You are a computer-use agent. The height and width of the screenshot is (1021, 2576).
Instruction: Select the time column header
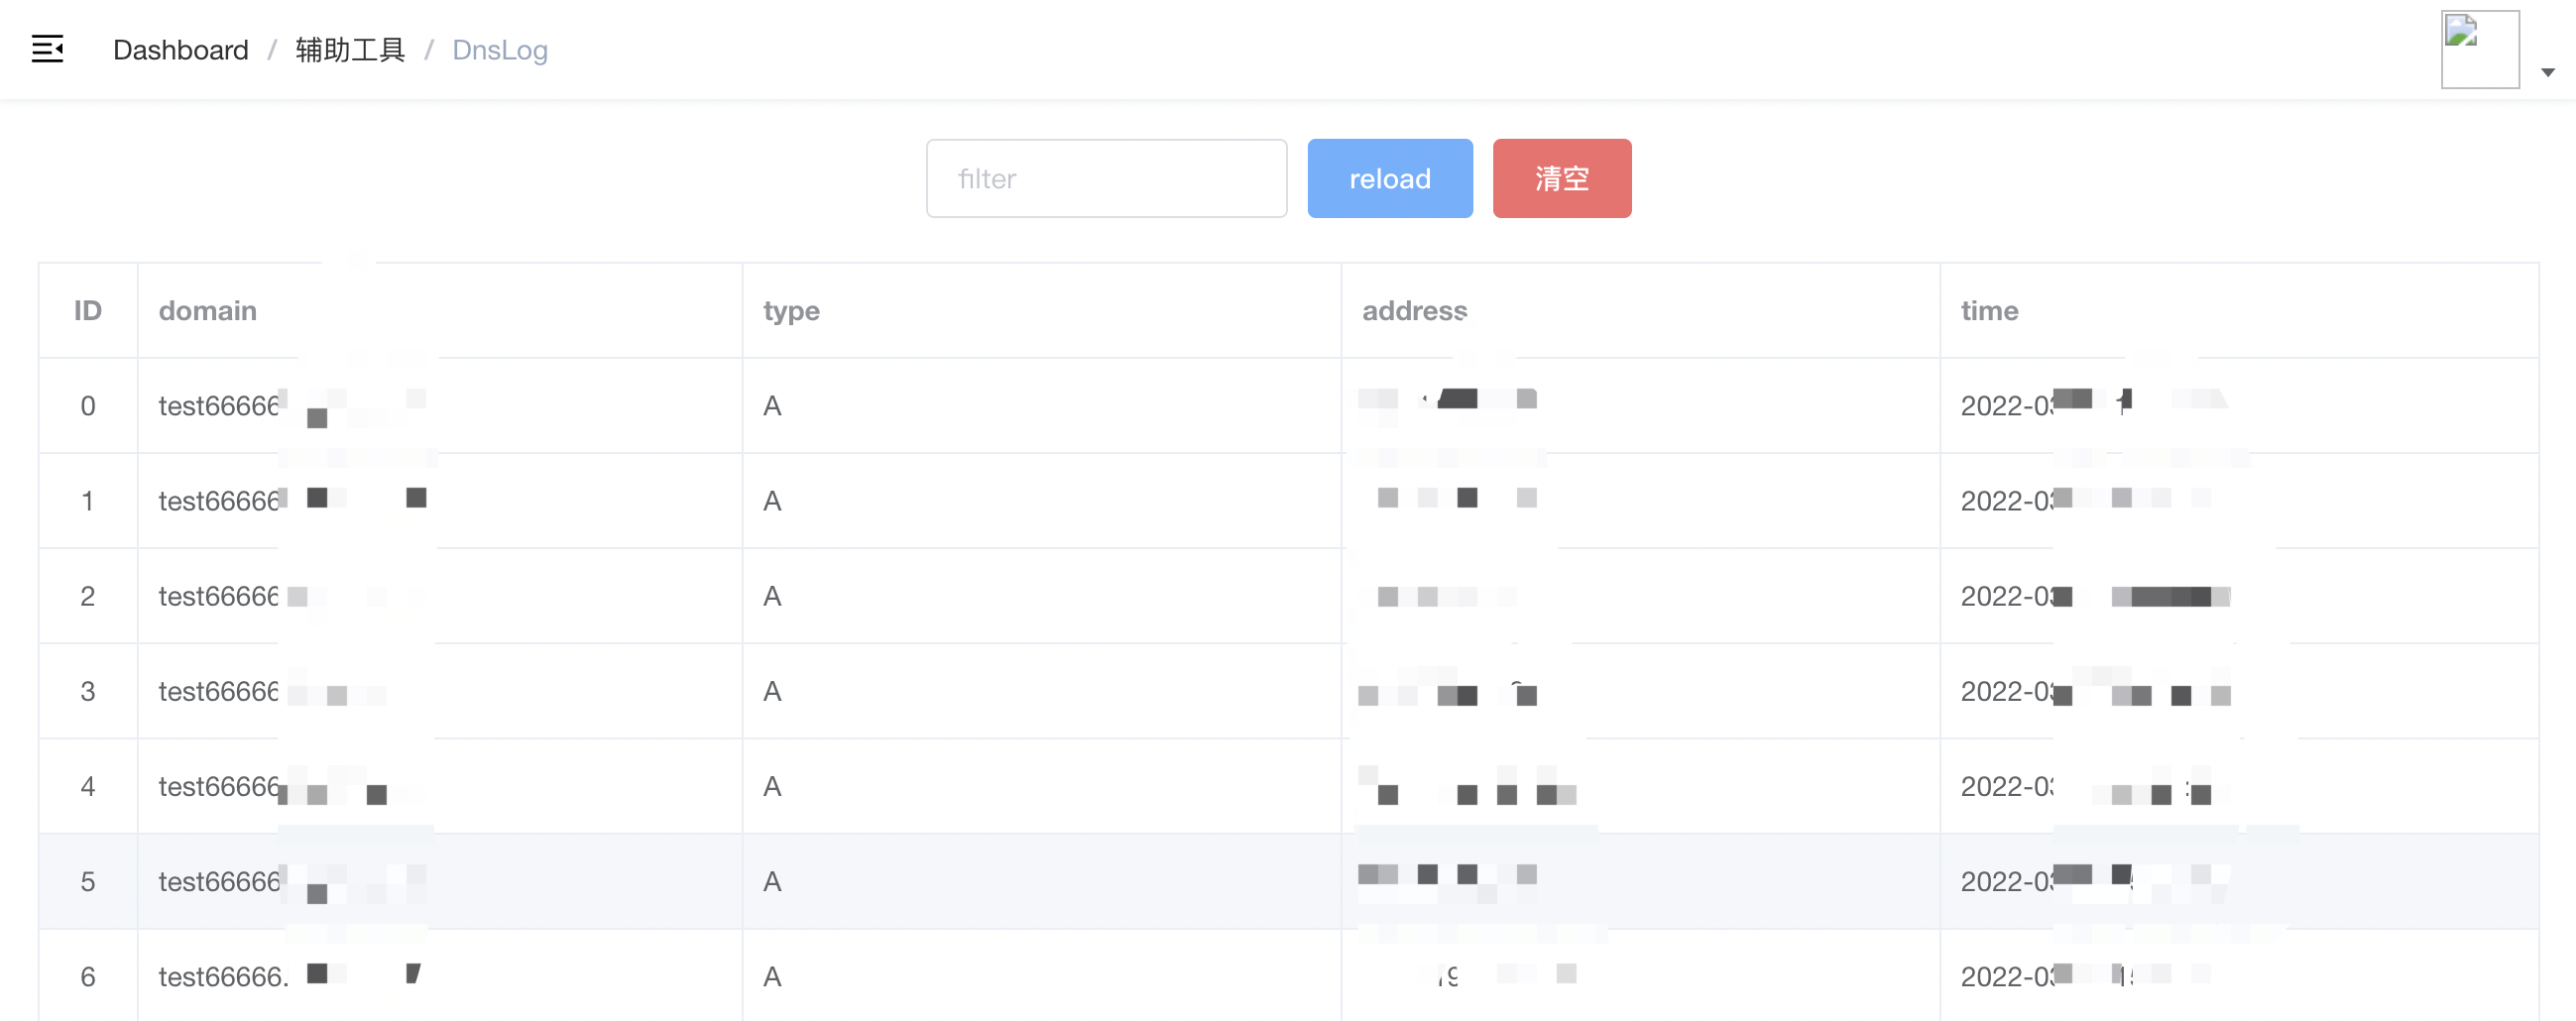(2239, 311)
